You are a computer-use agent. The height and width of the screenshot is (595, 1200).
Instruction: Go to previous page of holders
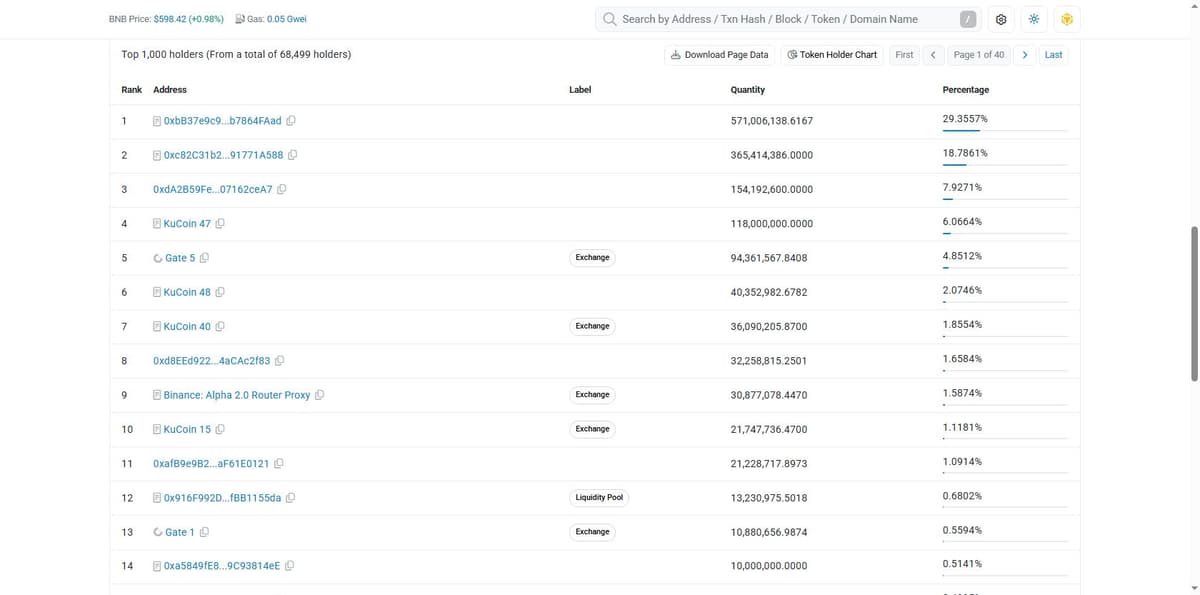933,55
